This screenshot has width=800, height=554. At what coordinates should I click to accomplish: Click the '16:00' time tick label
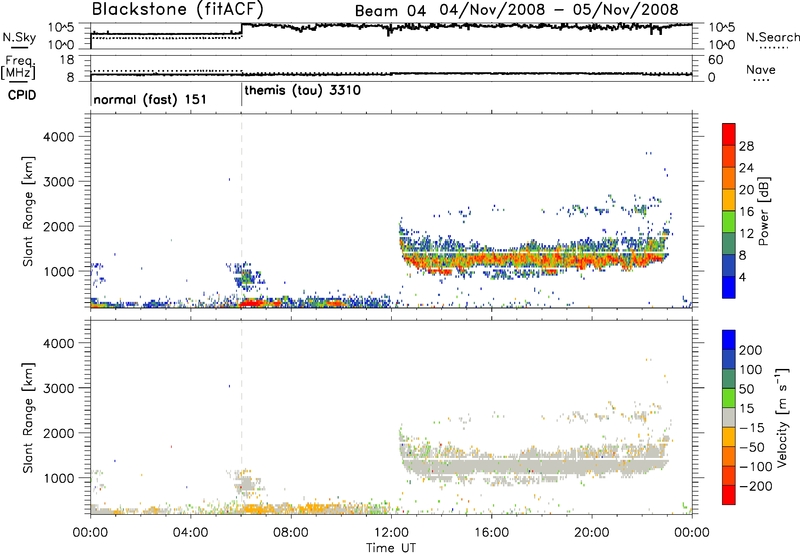tap(491, 533)
